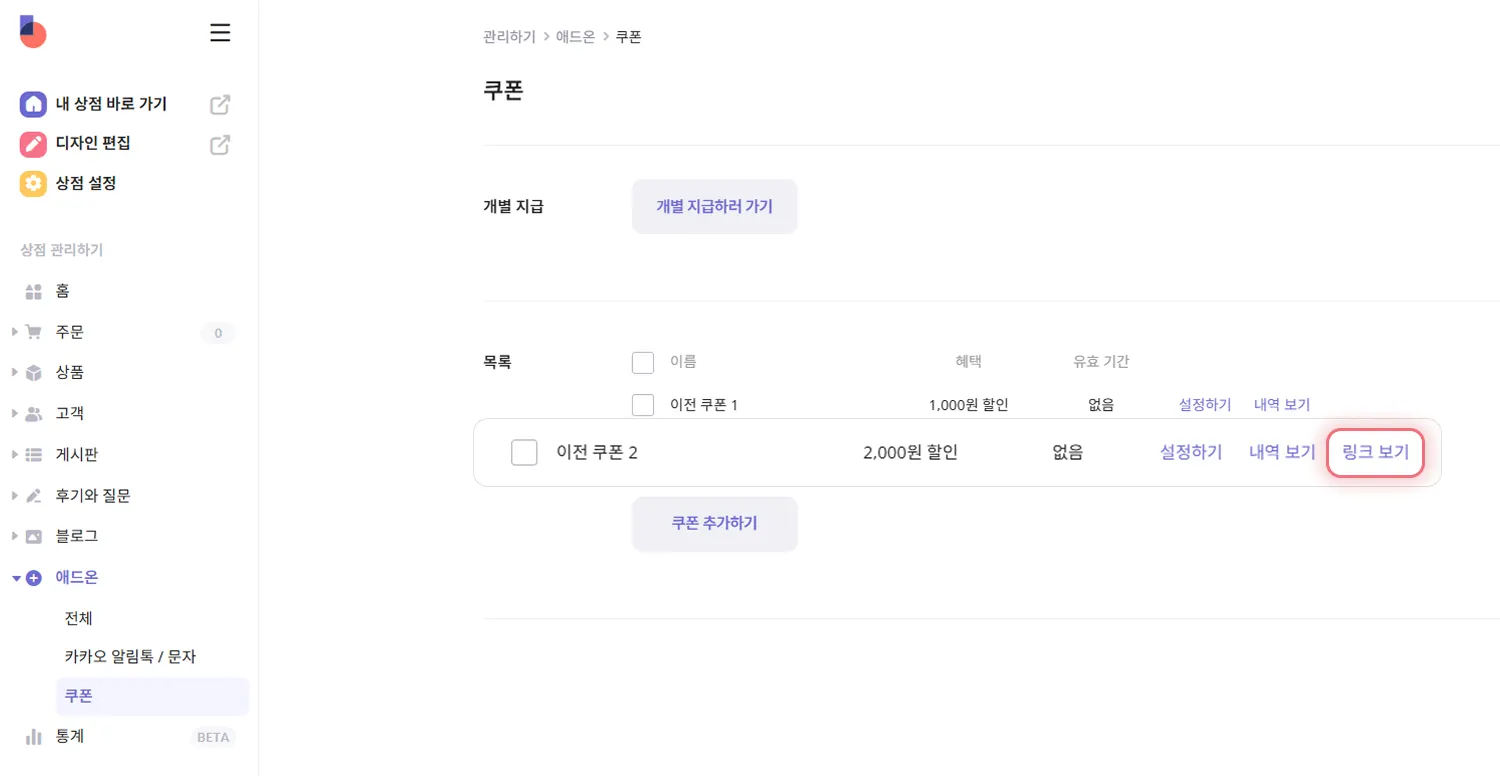
Task: Click the 디자인 편집 pencil icon
Action: pos(33,144)
